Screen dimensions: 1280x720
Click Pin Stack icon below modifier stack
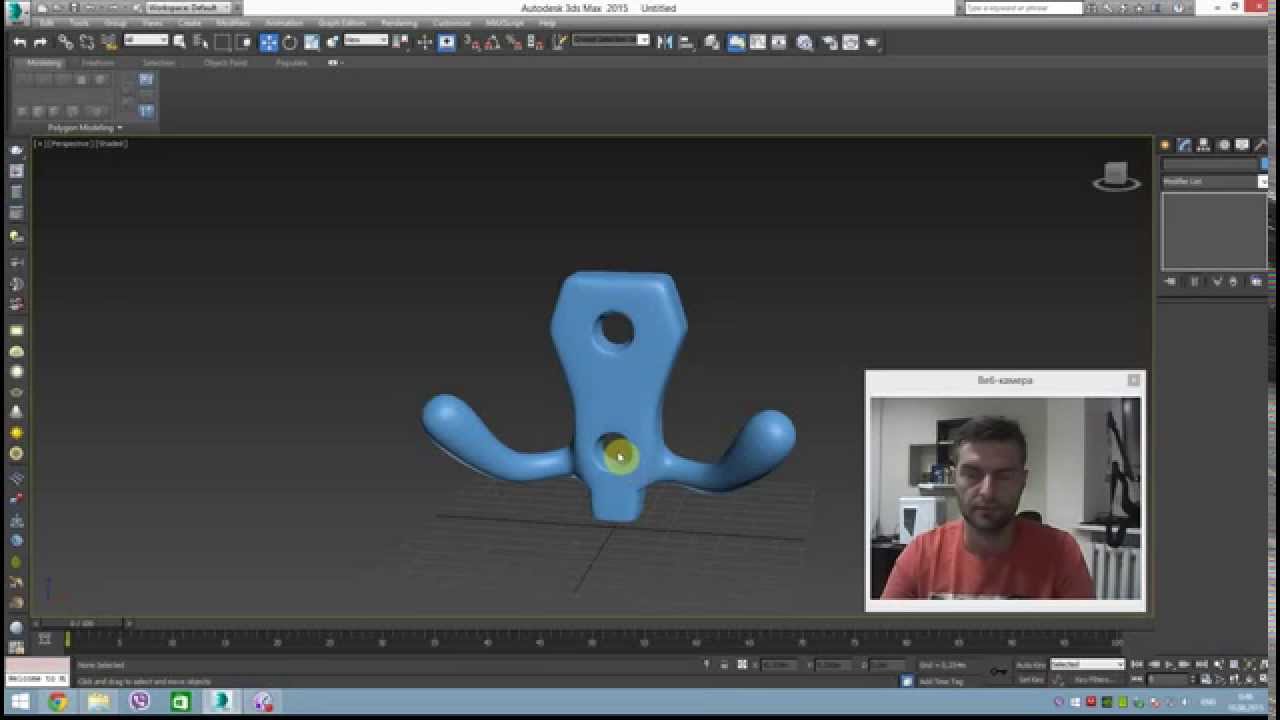1171,282
